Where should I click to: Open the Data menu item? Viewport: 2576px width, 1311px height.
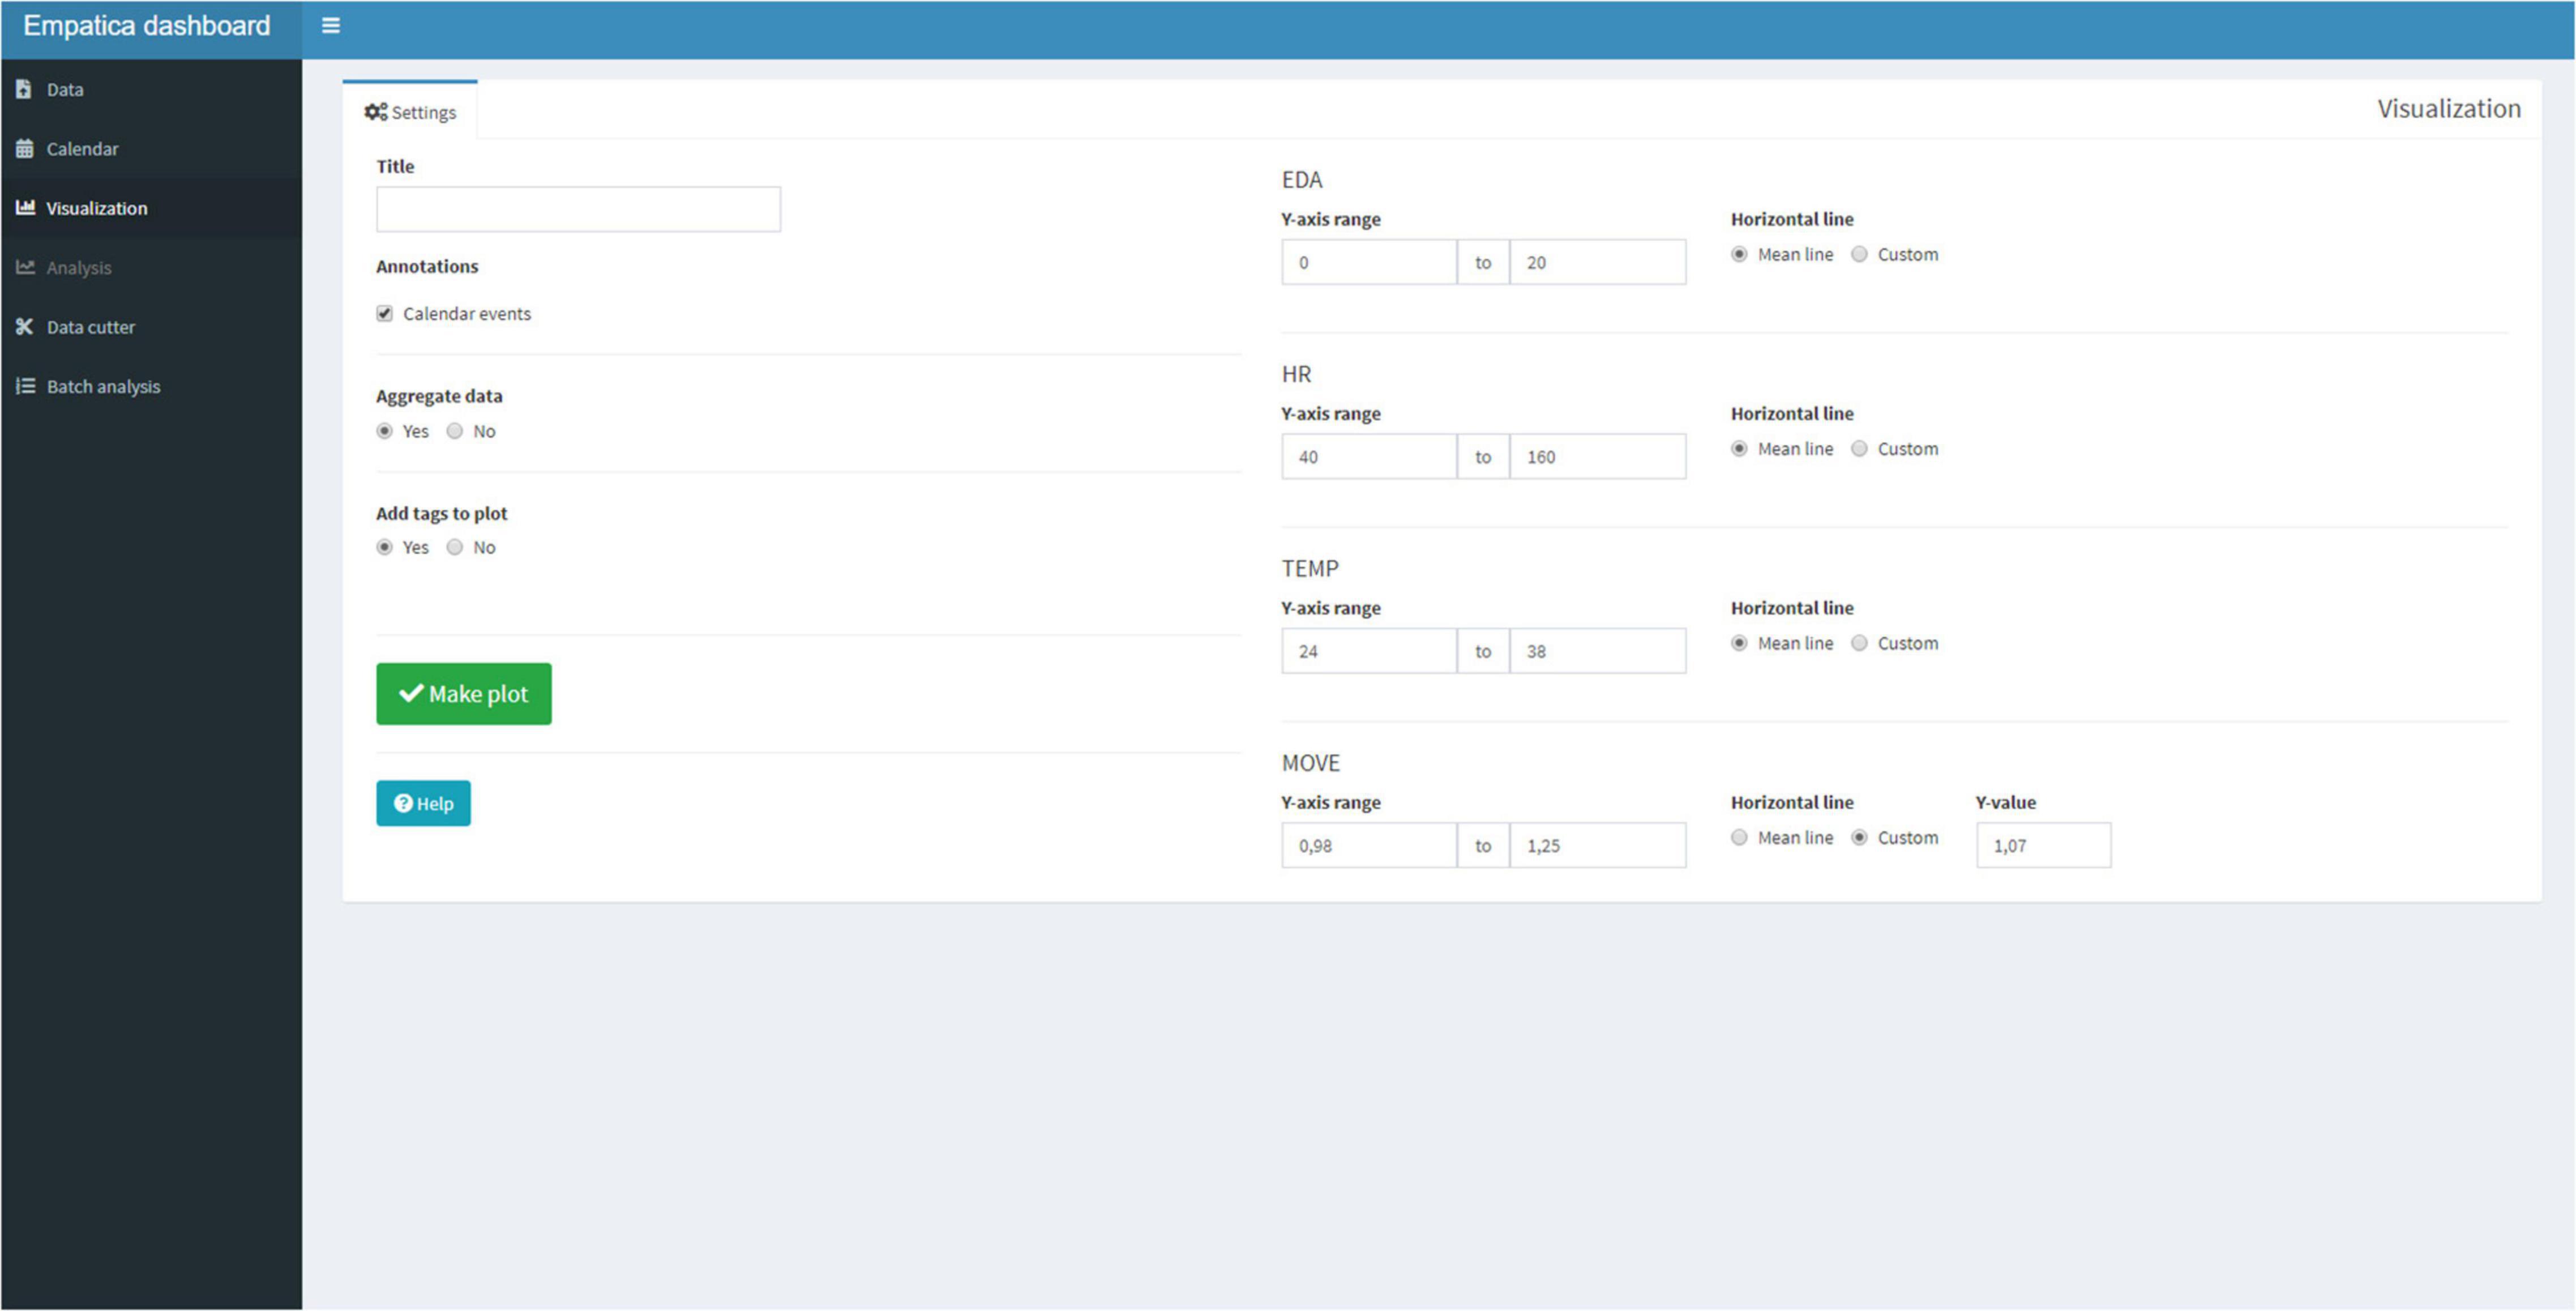coord(151,89)
